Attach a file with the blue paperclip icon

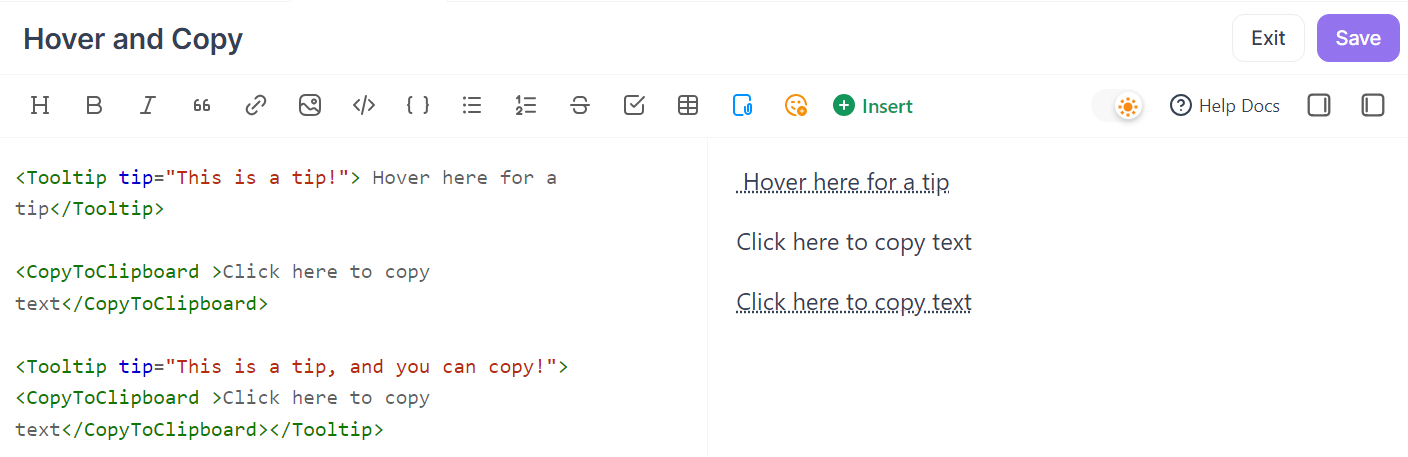click(742, 105)
